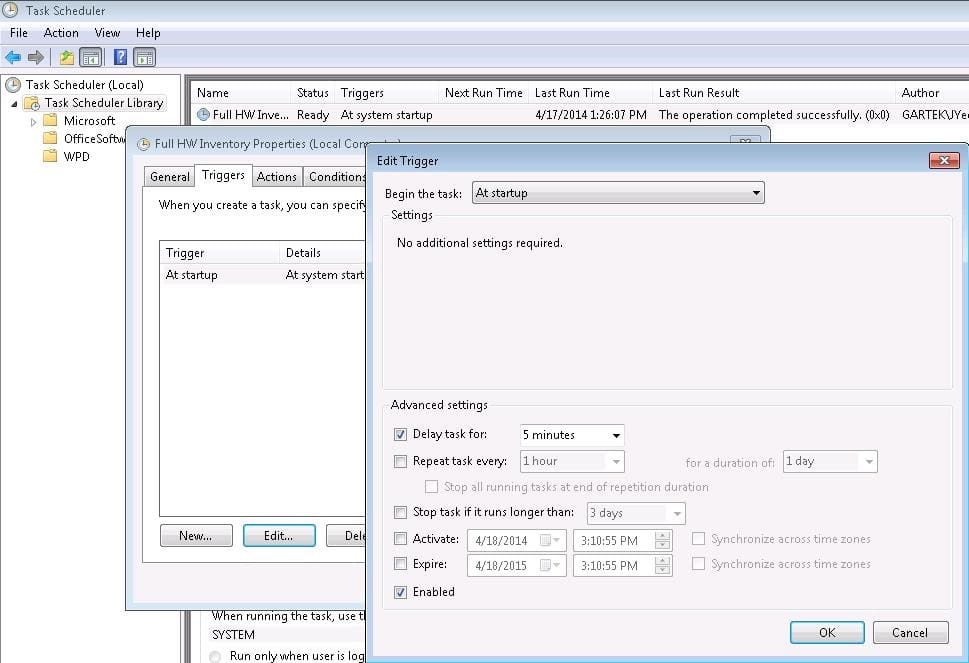Select the OfficeSoftware folder in tree
Image resolution: width=969 pixels, height=663 pixels.
(94, 138)
